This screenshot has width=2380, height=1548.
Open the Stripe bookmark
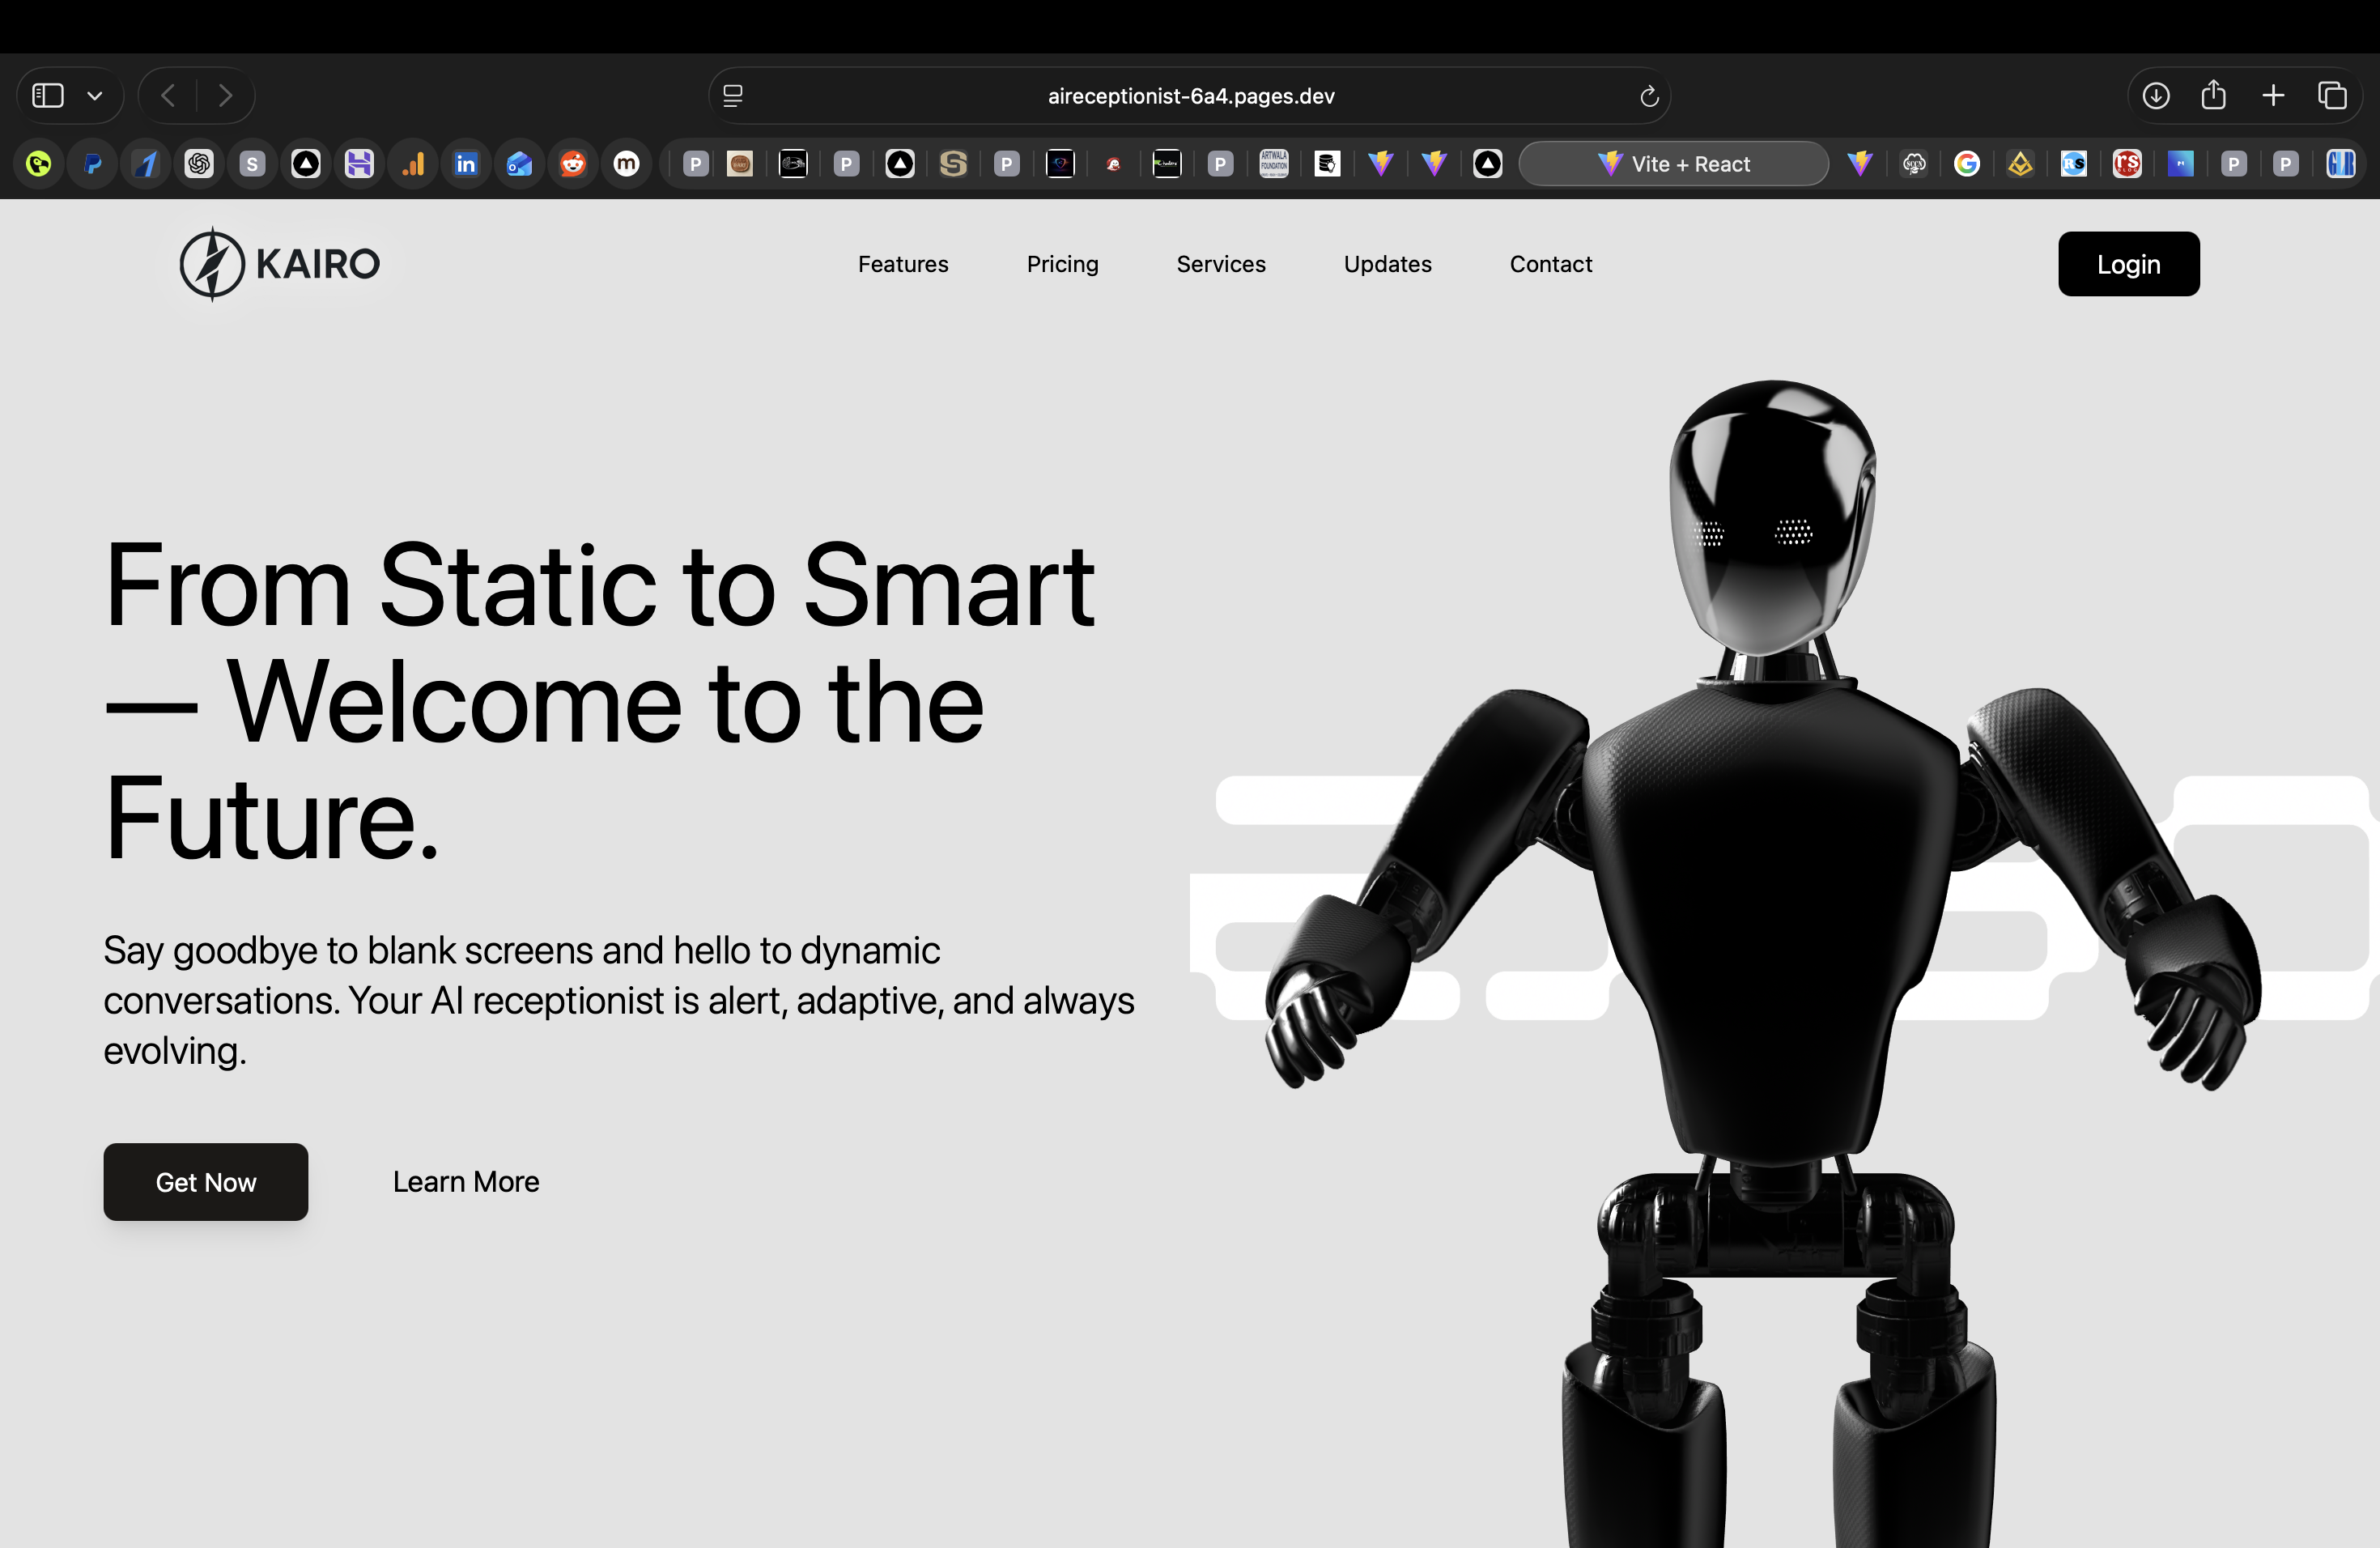pos(252,163)
